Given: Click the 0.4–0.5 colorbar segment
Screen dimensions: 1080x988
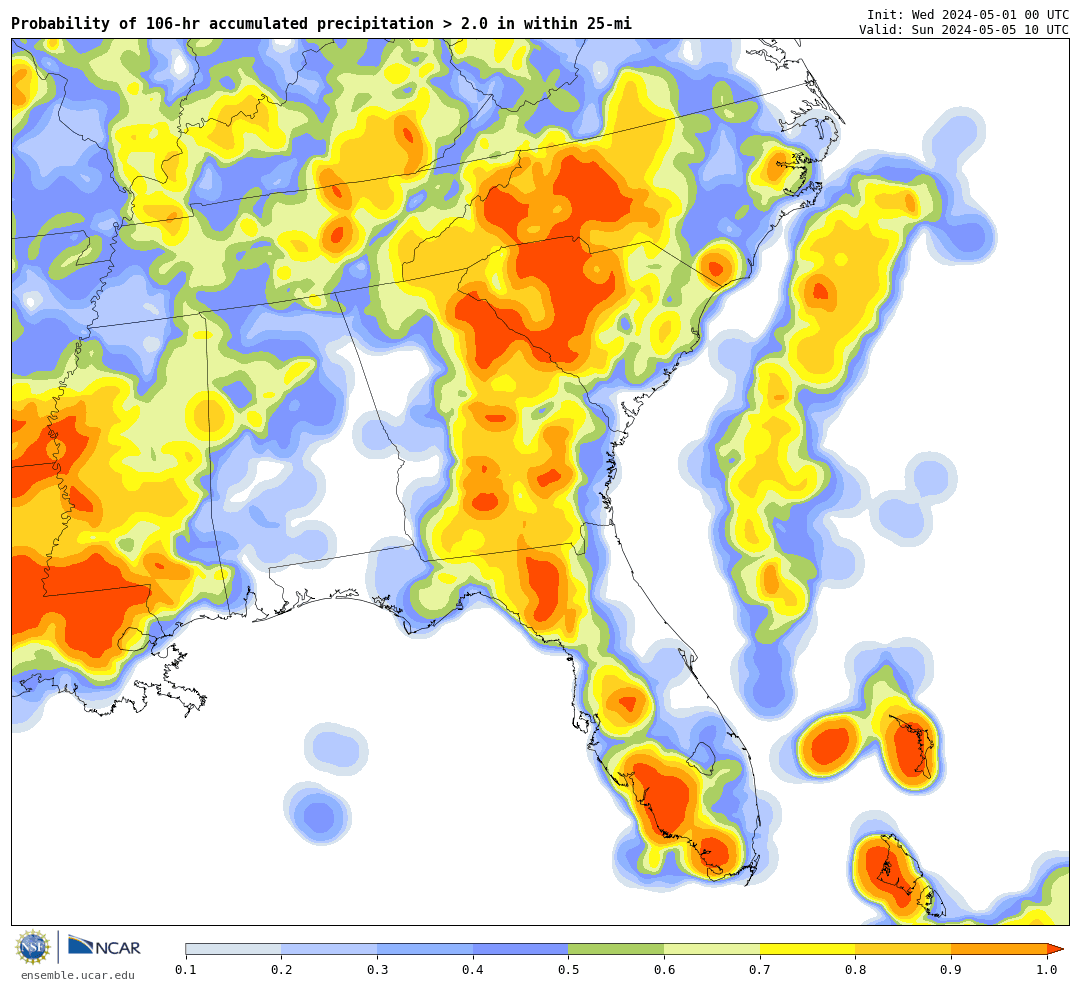Looking at the screenshot, I should click(521, 949).
